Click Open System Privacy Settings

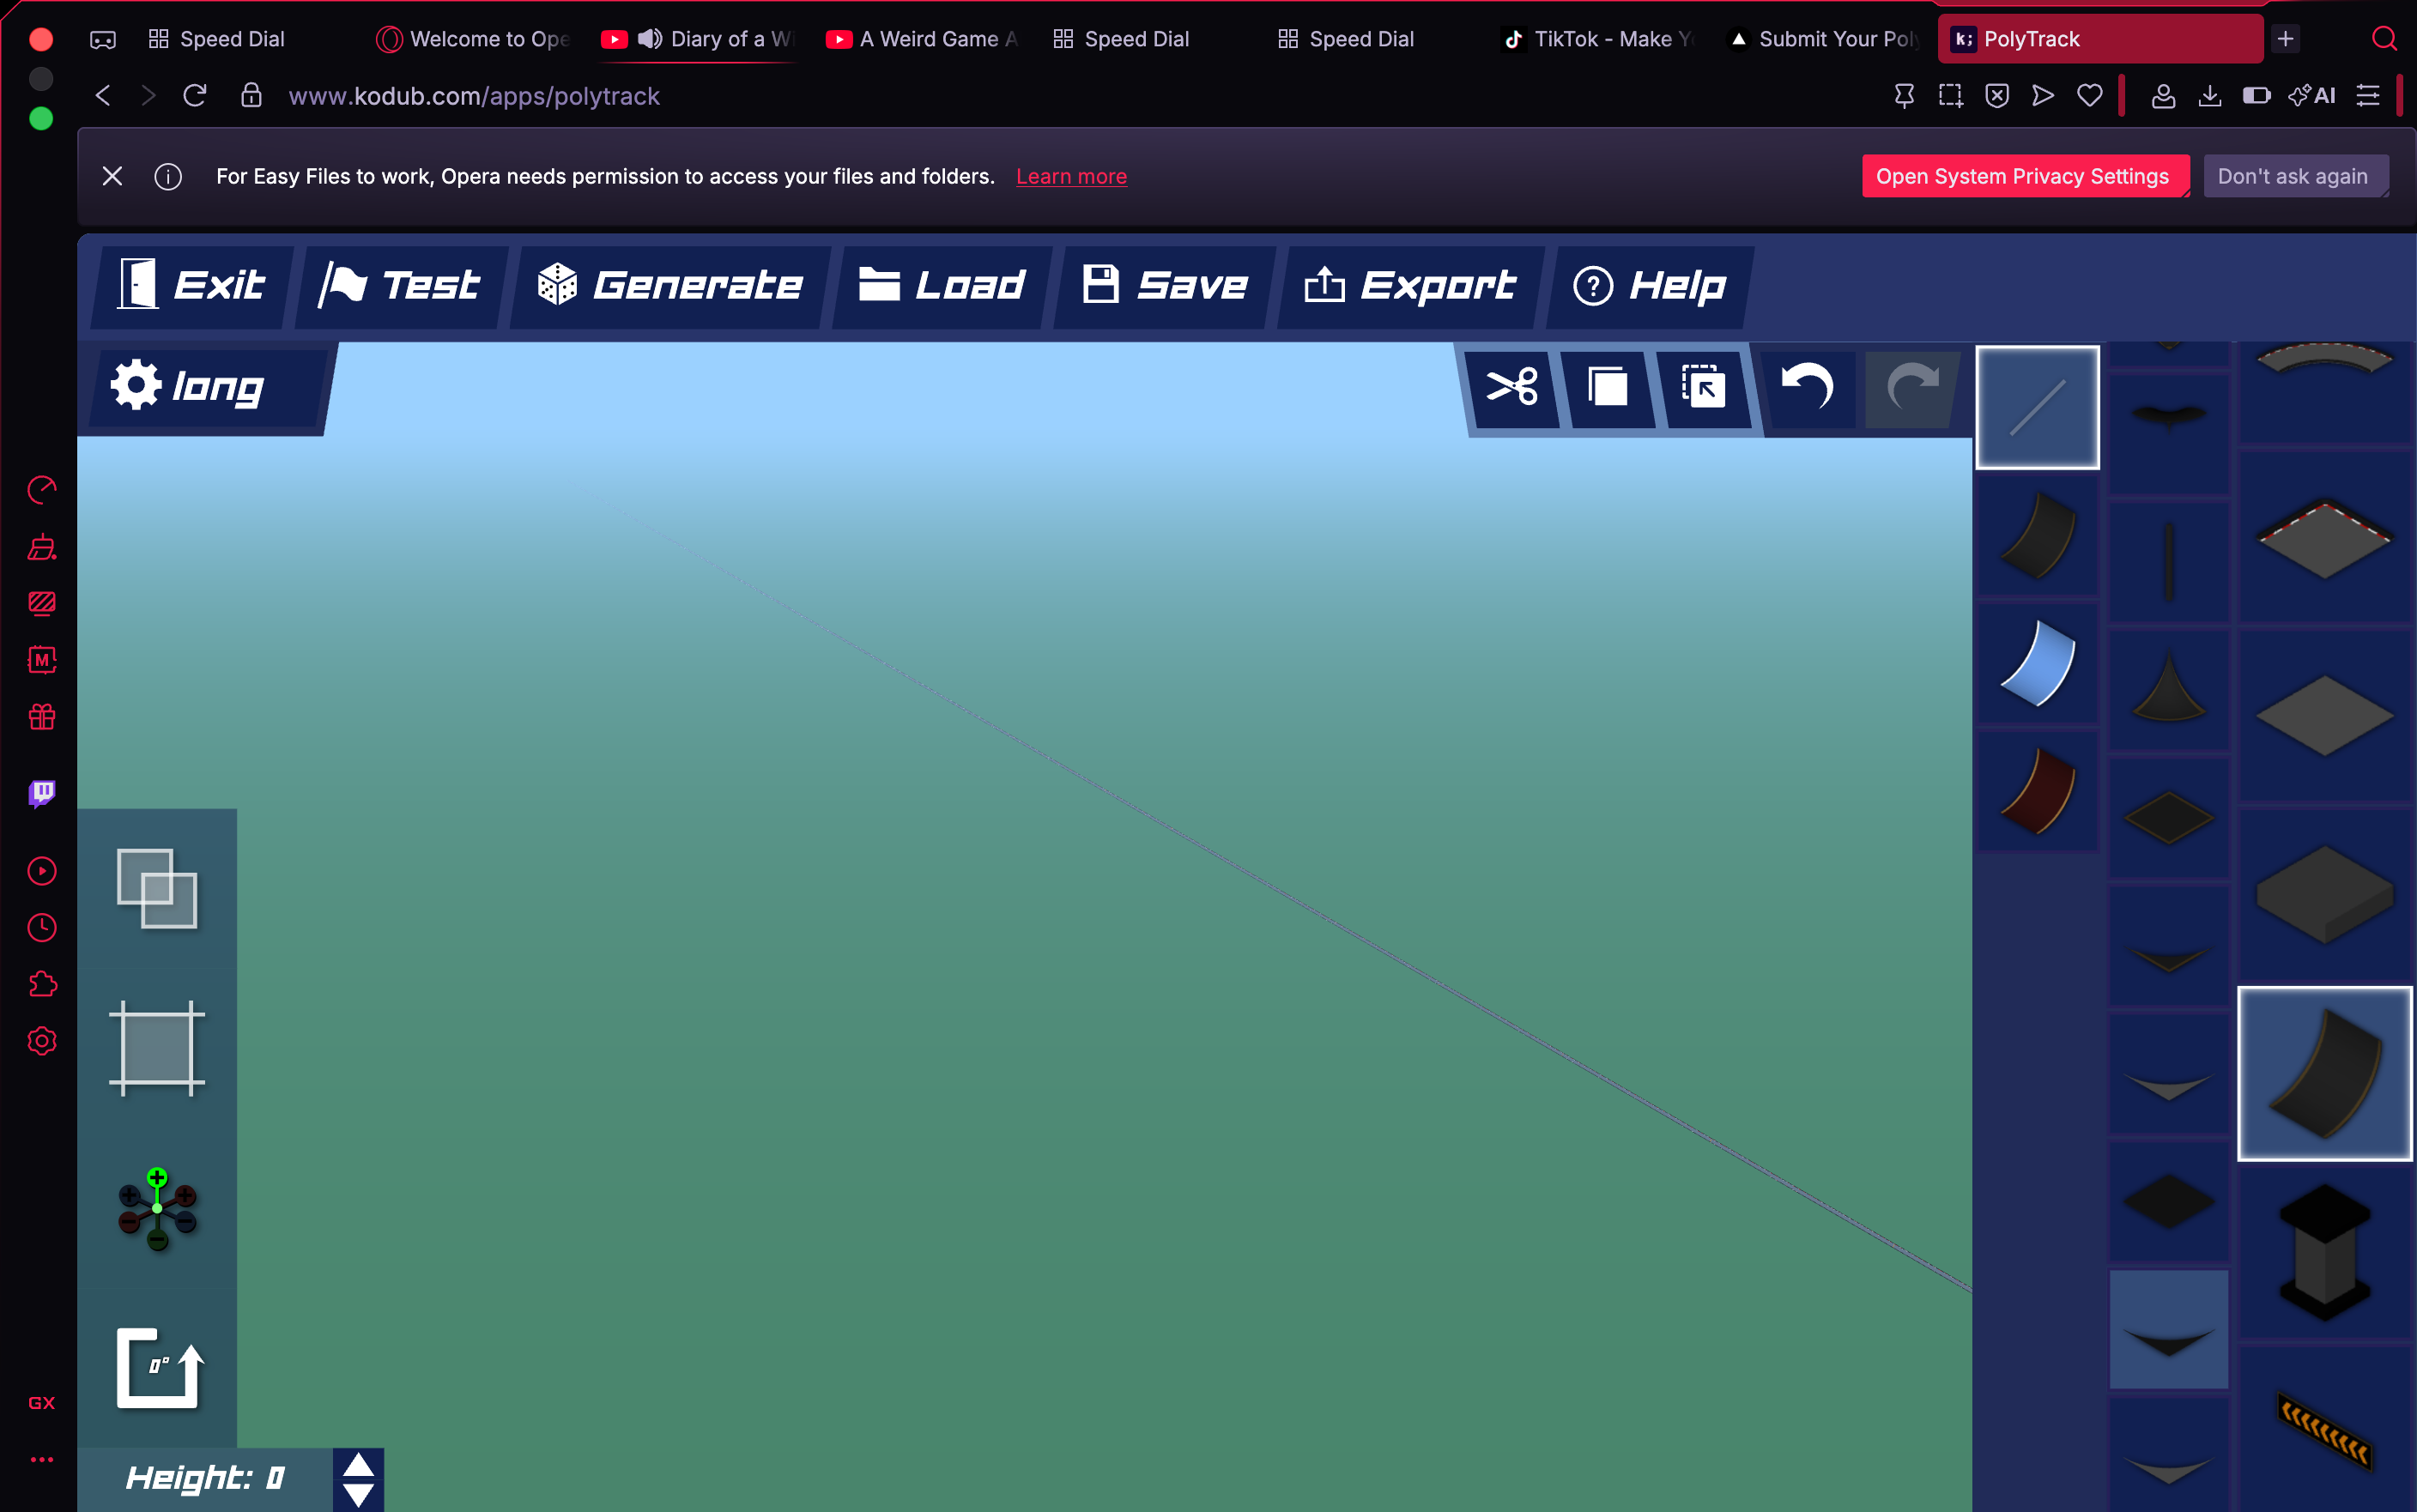tap(2024, 176)
